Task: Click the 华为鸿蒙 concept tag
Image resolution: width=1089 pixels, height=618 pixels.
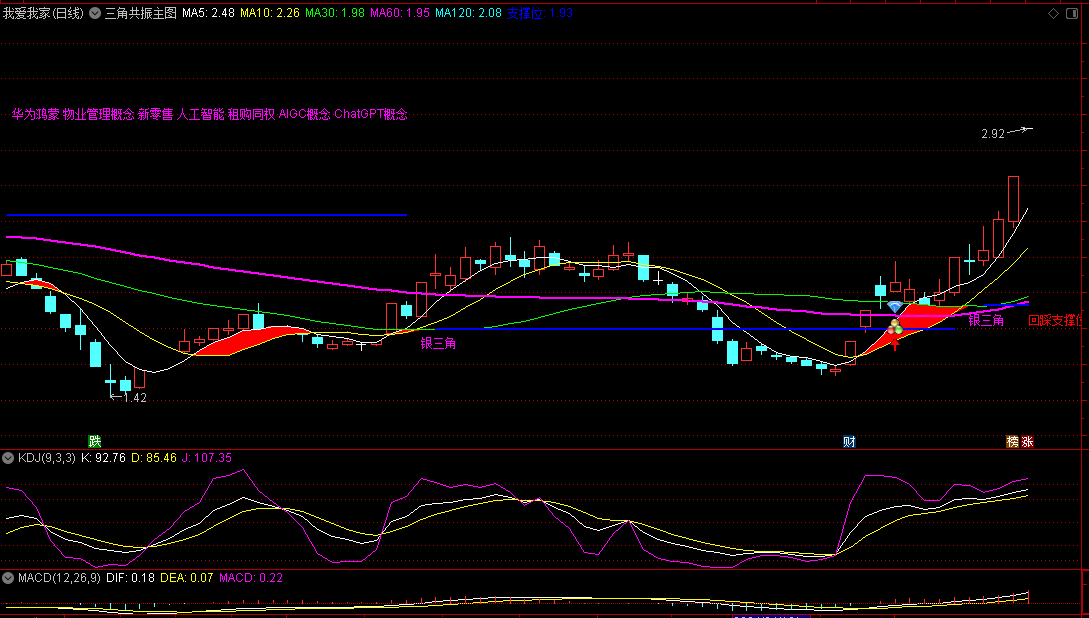Action: [x=35, y=115]
